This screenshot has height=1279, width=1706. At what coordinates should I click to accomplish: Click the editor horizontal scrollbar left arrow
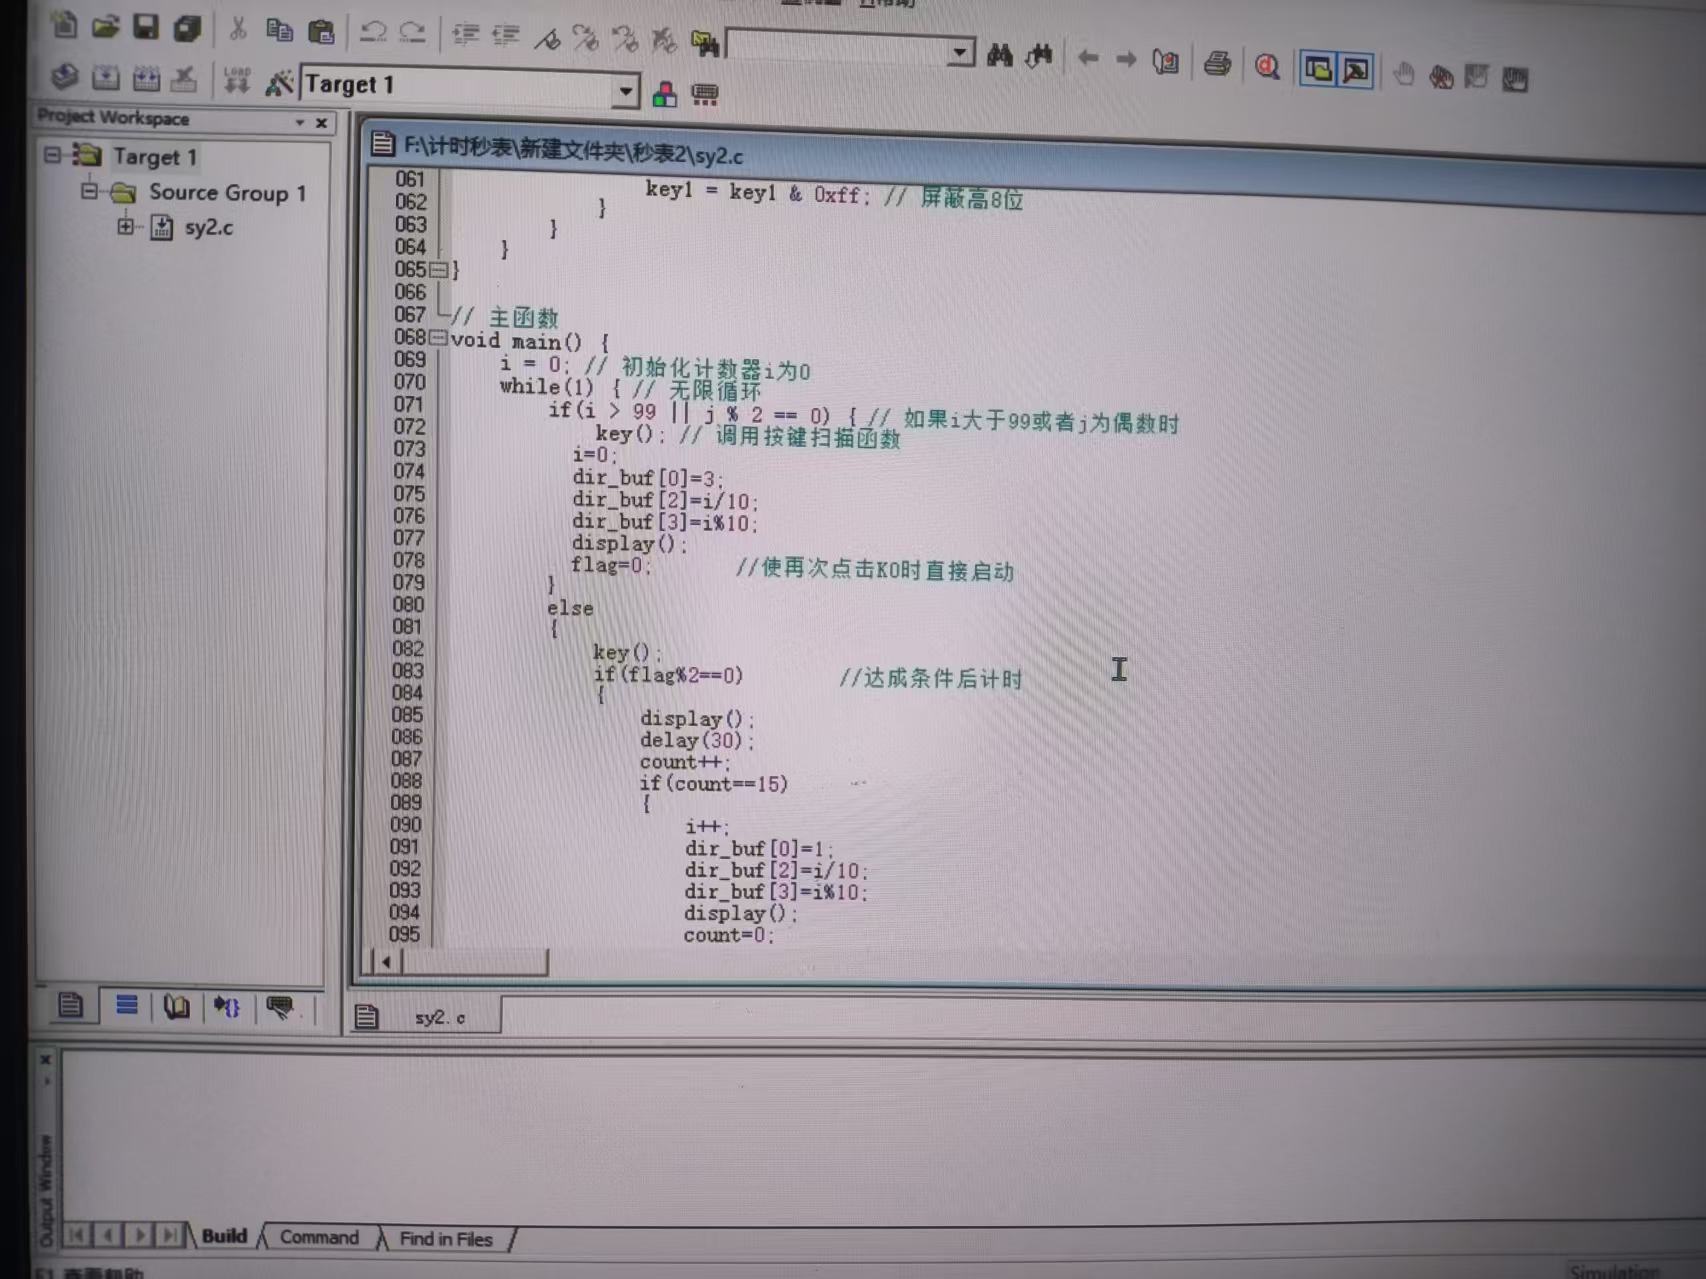coord(386,962)
